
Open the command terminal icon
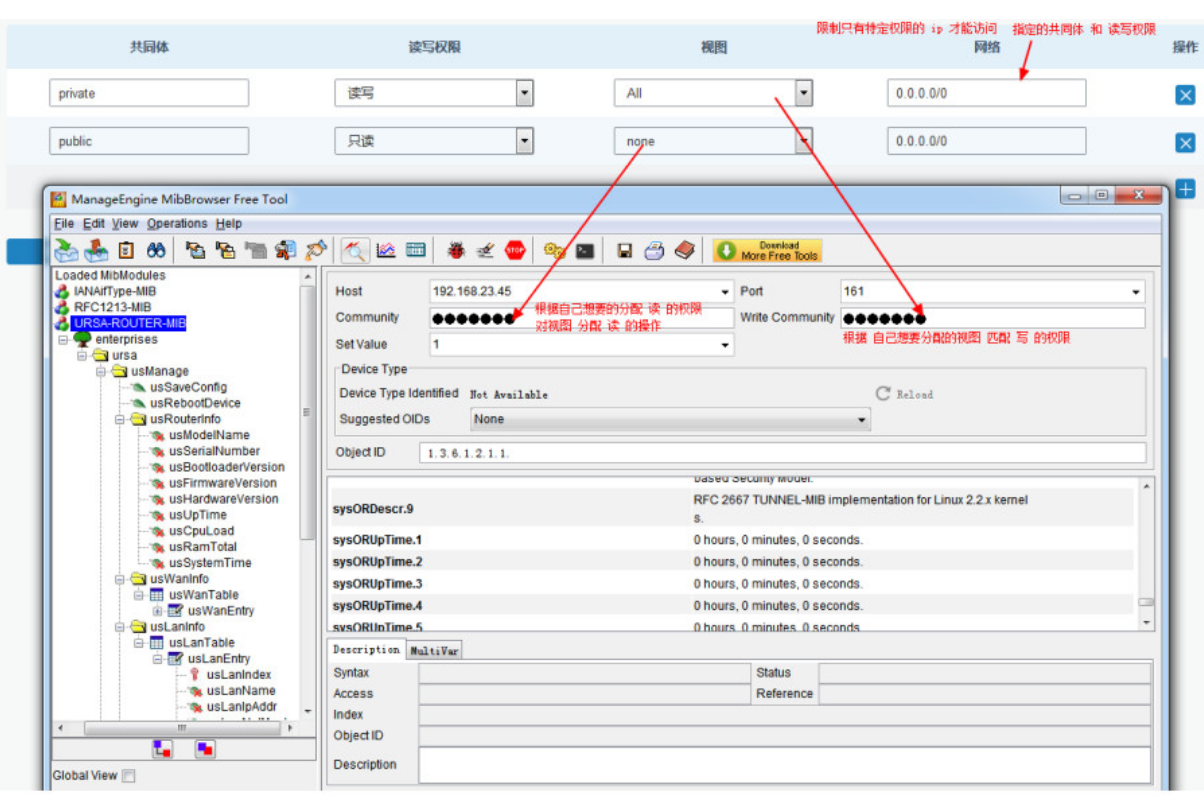(x=585, y=250)
